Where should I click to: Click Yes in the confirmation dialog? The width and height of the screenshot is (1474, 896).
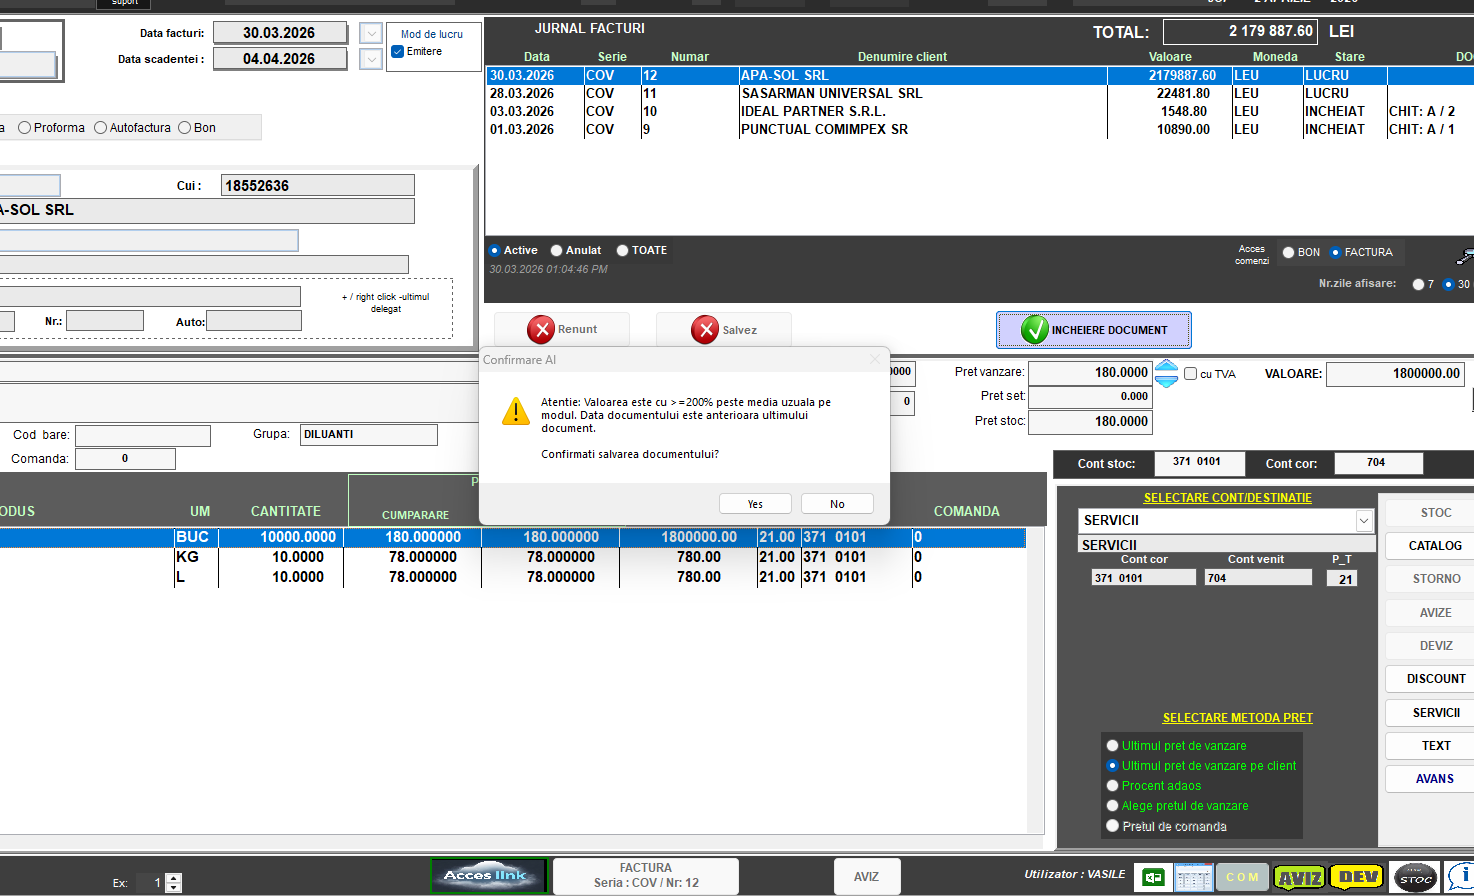click(755, 504)
